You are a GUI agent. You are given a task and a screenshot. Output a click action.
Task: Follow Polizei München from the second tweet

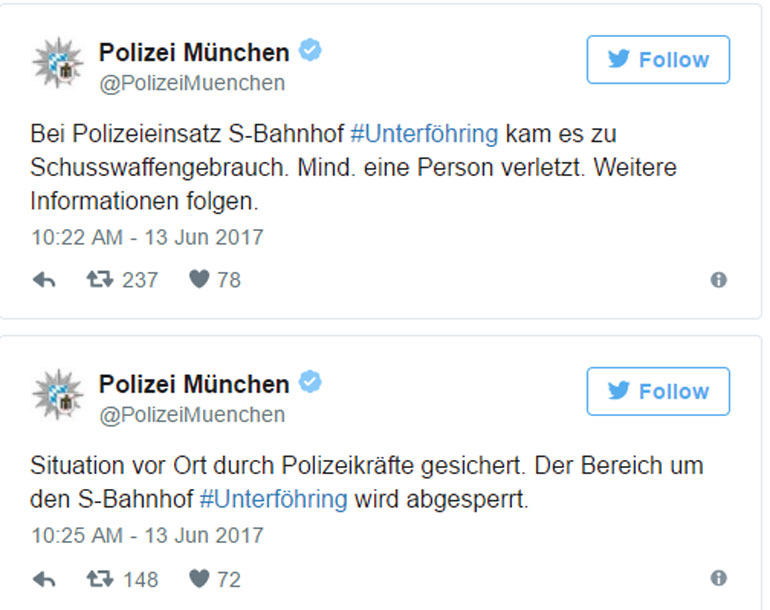(x=658, y=391)
